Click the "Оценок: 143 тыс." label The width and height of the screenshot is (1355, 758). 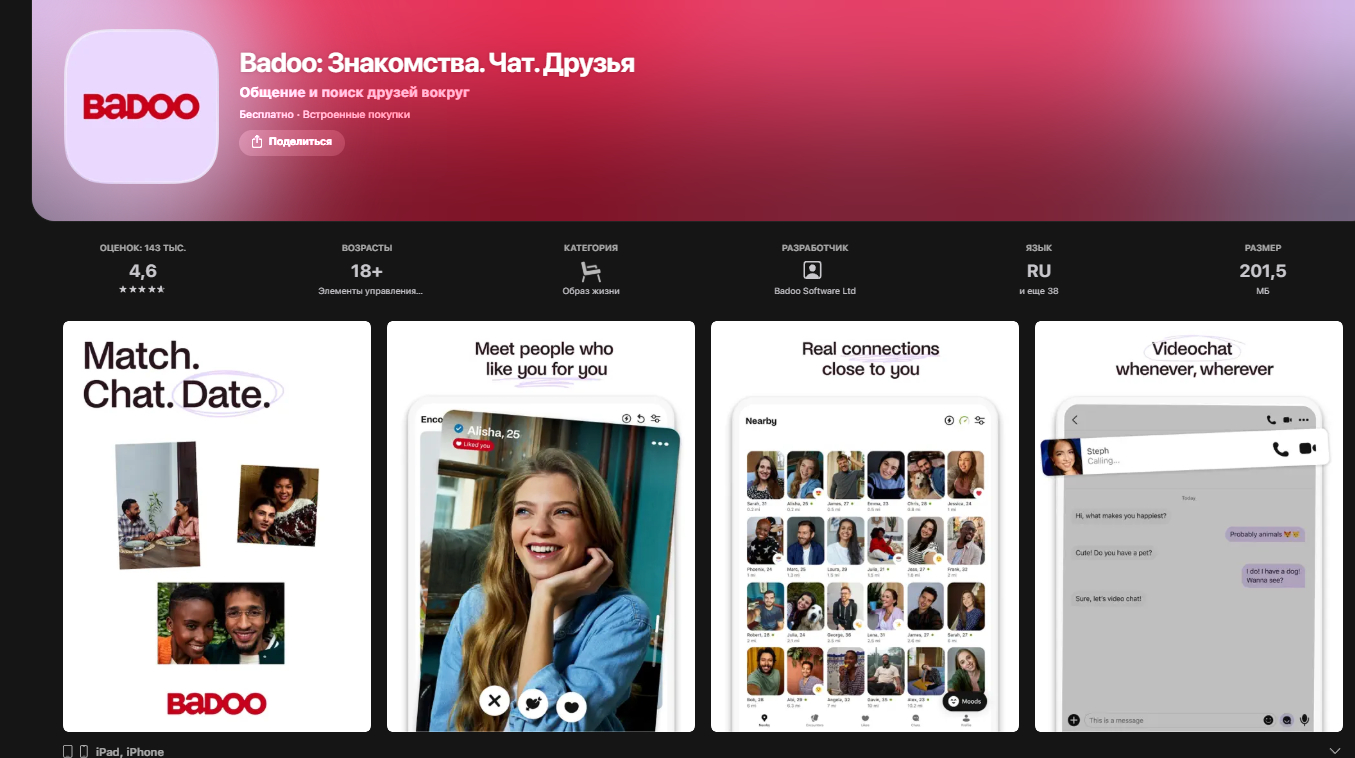tap(143, 248)
